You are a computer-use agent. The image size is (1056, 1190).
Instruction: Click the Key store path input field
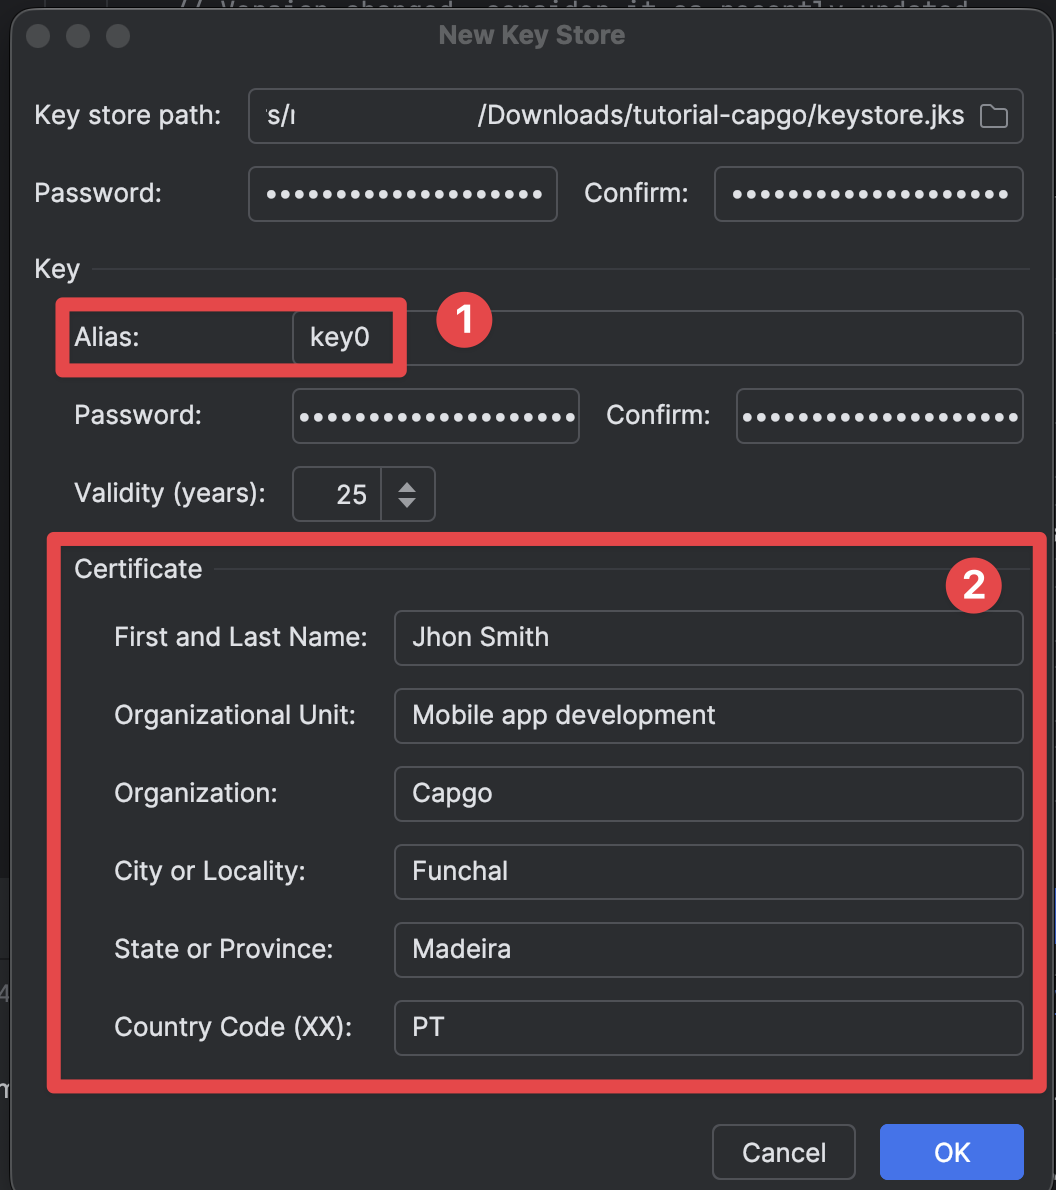(600, 116)
